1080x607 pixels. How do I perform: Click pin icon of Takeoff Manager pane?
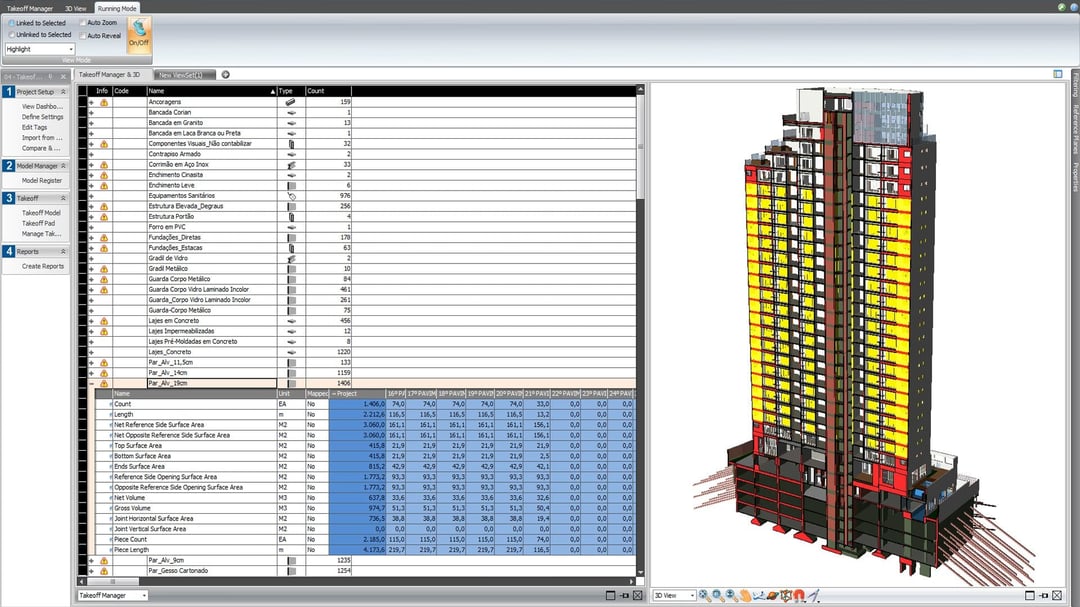click(624, 595)
